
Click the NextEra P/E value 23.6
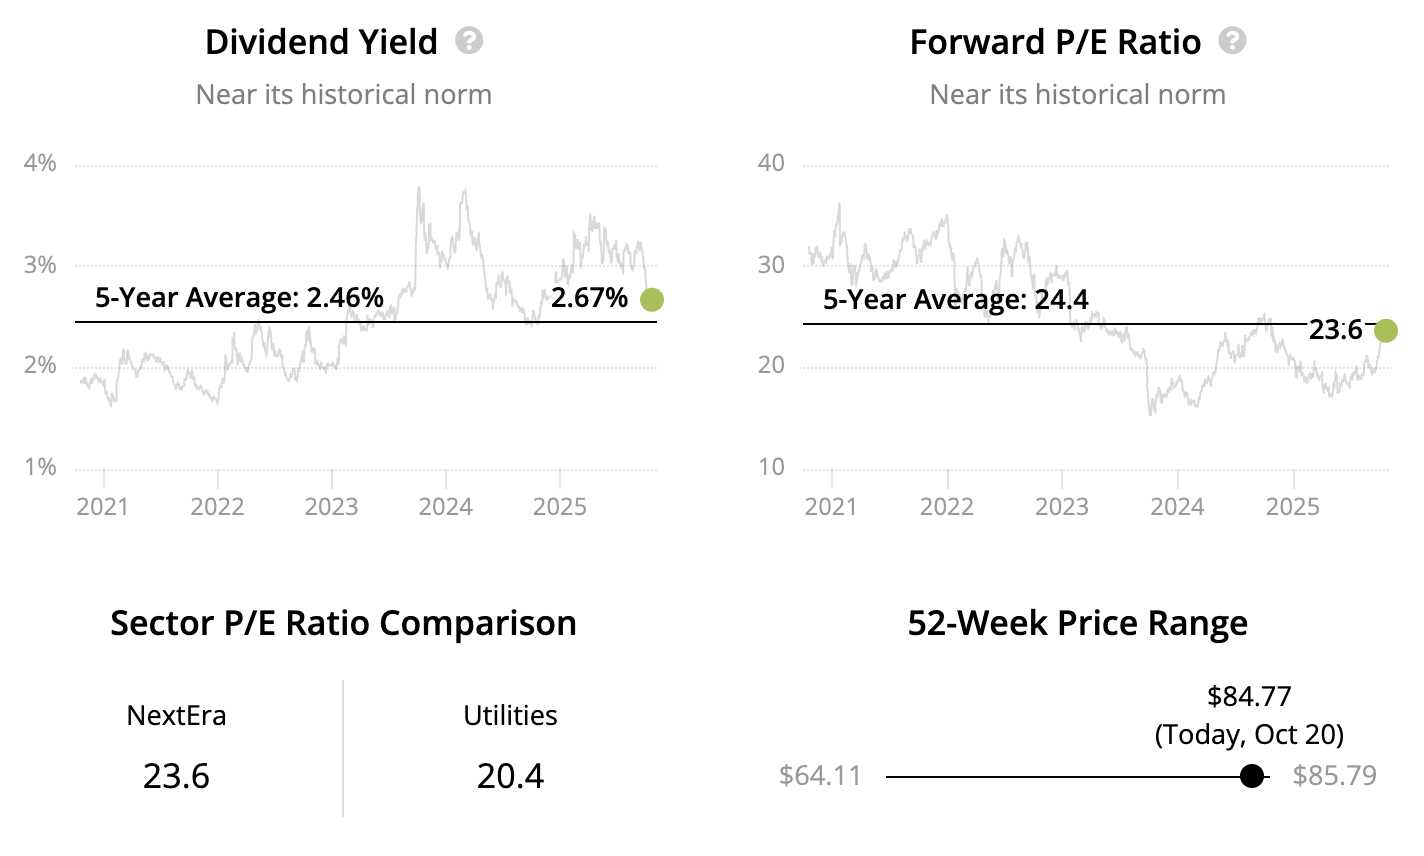pyautogui.click(x=176, y=776)
